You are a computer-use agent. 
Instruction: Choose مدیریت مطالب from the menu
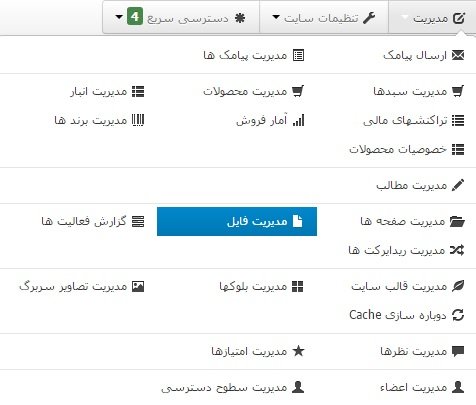coord(420,185)
